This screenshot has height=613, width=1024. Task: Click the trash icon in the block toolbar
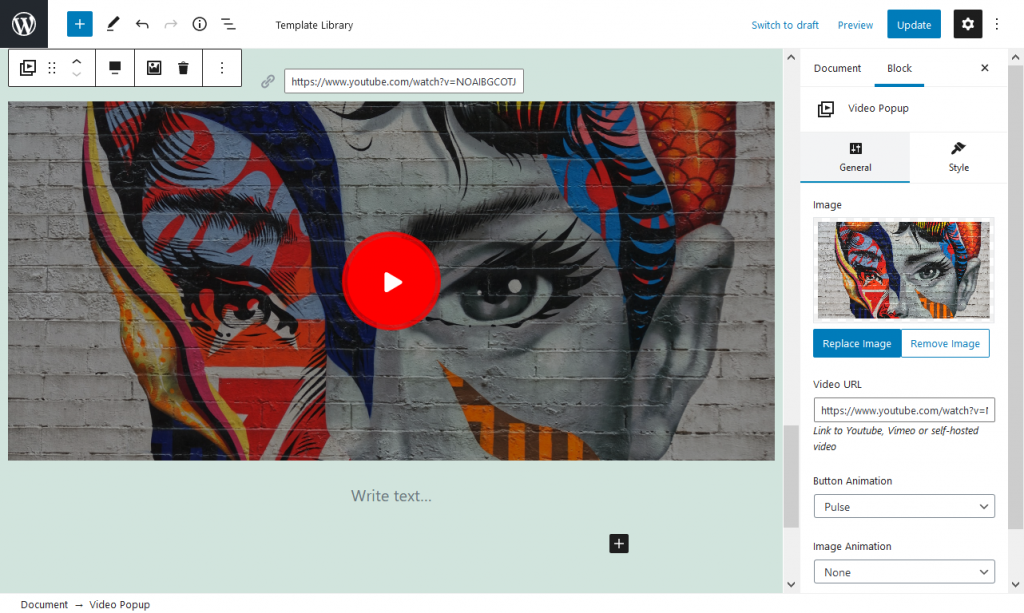click(184, 67)
